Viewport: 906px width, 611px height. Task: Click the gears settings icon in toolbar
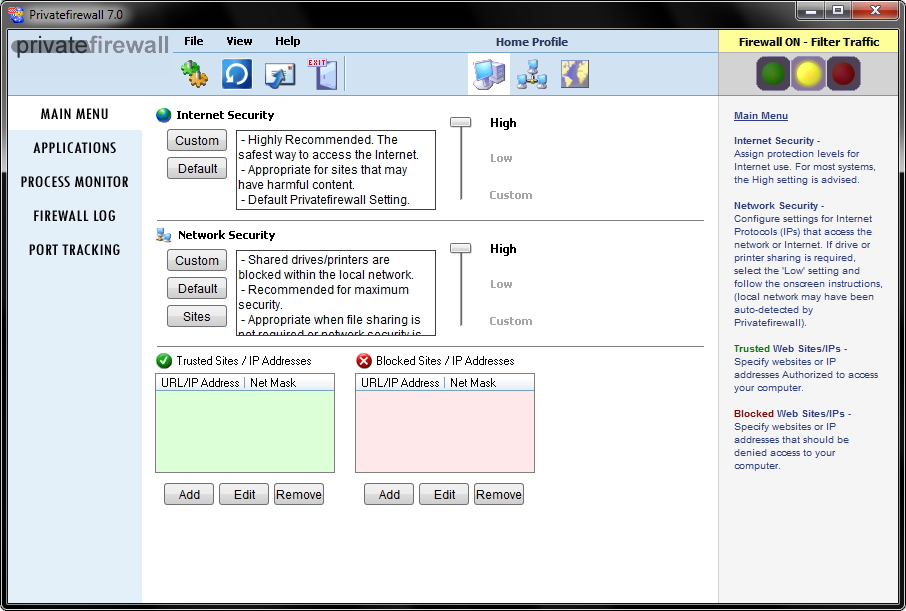tap(194, 74)
